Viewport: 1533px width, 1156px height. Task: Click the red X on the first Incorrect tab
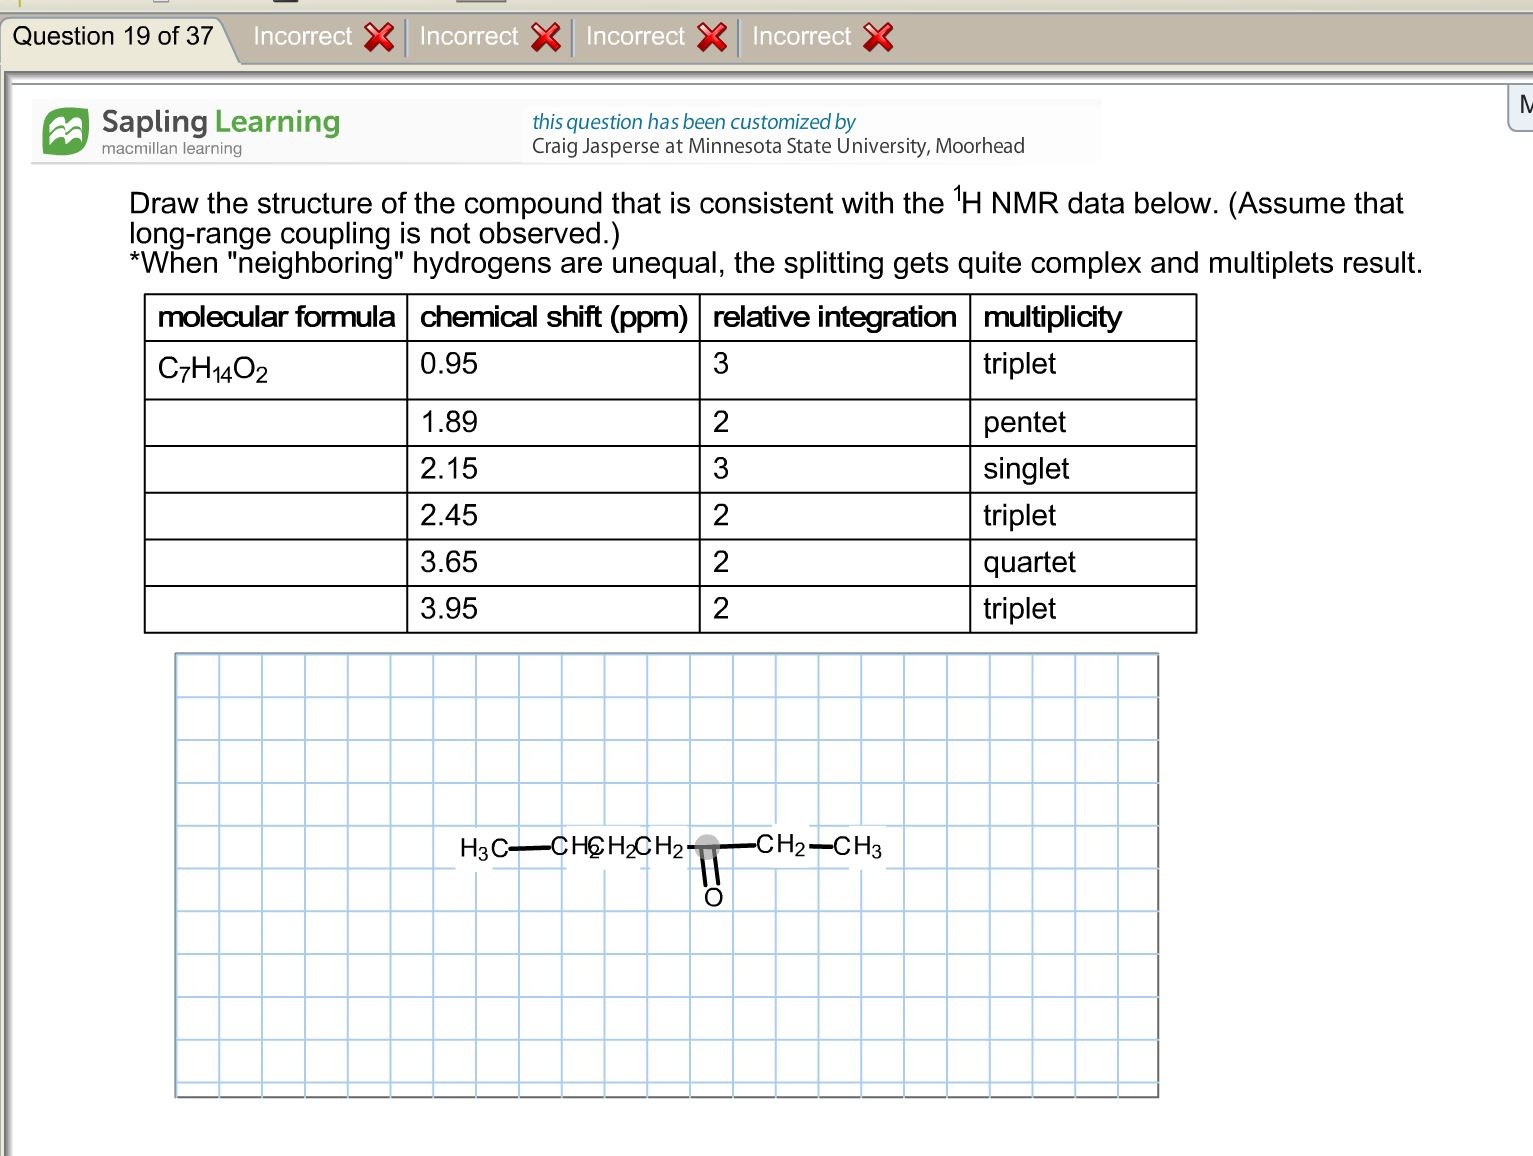tap(379, 37)
